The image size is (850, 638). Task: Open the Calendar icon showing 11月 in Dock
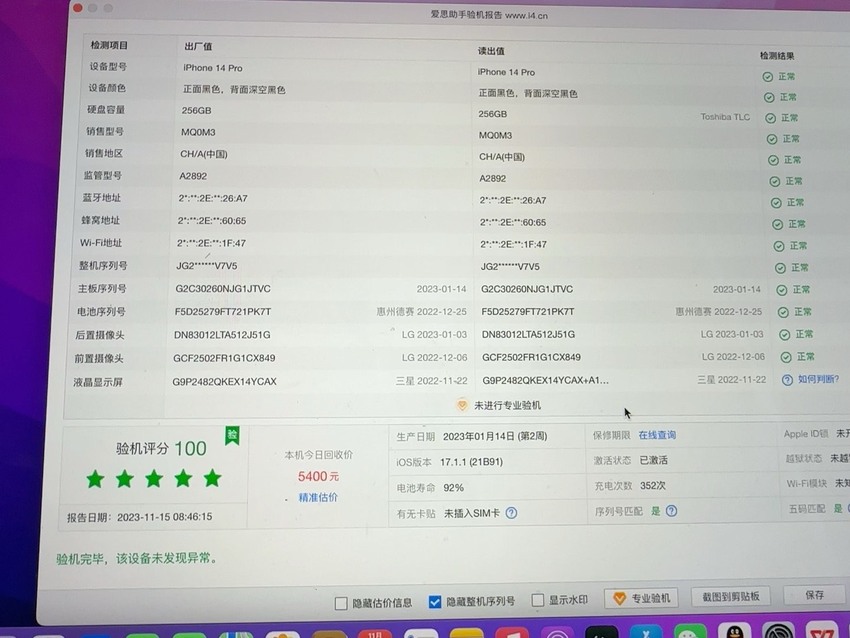(x=375, y=634)
